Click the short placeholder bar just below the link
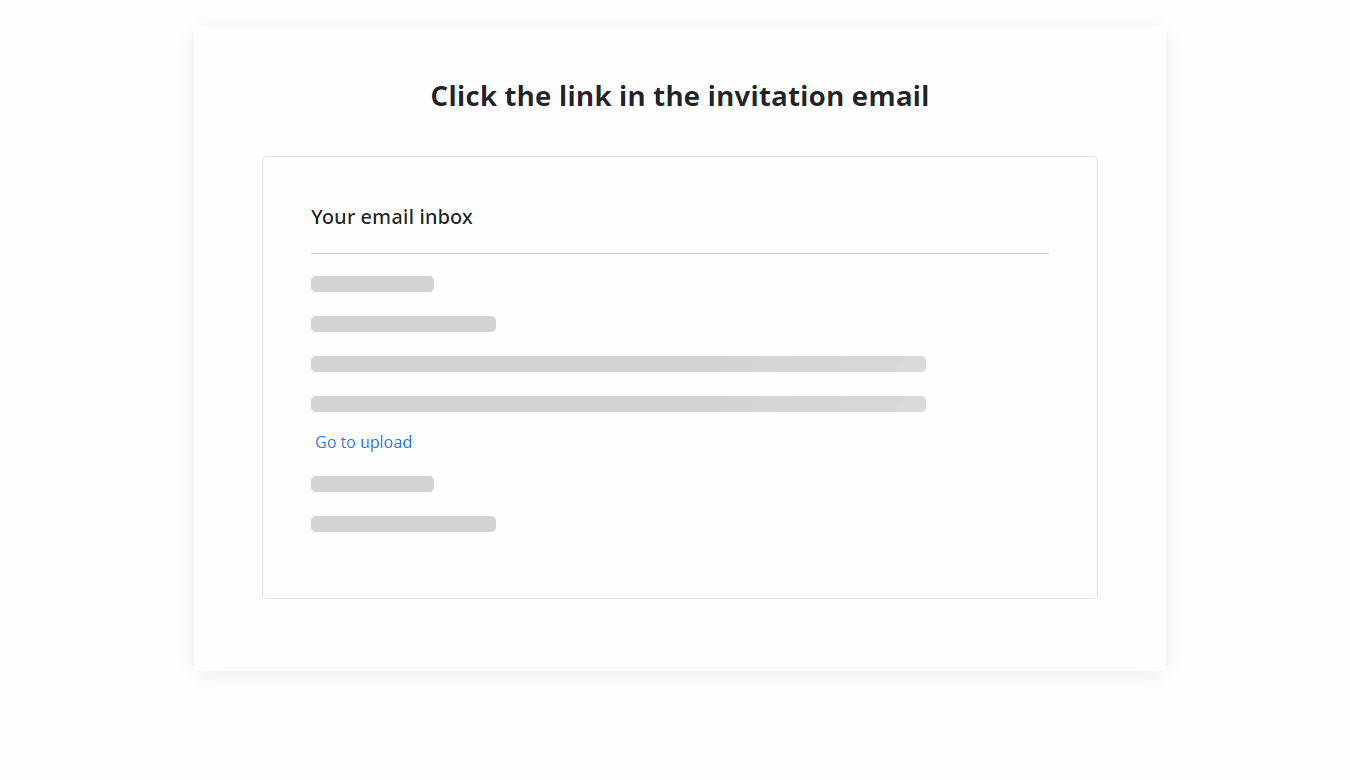Viewport: 1350px width, 780px height. point(372,484)
